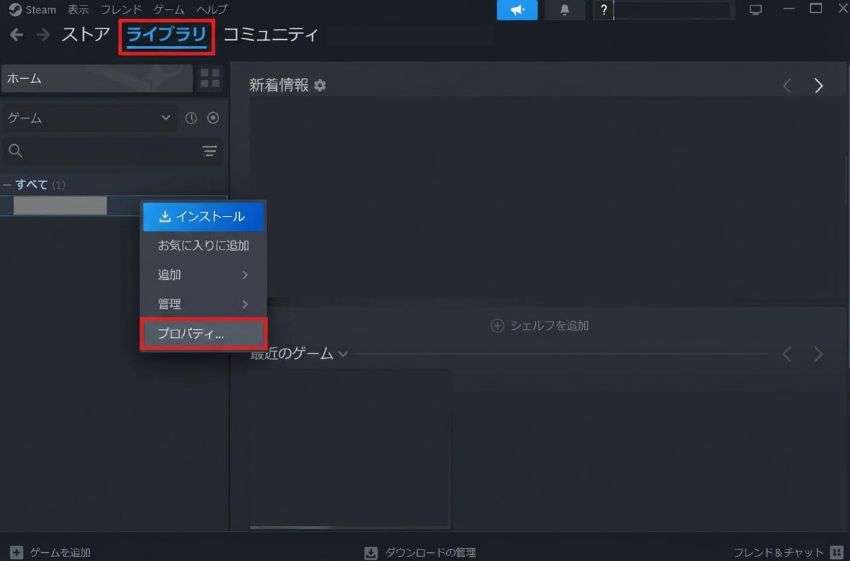
Task: Click シェルフを追加 button
Action: [x=539, y=326]
